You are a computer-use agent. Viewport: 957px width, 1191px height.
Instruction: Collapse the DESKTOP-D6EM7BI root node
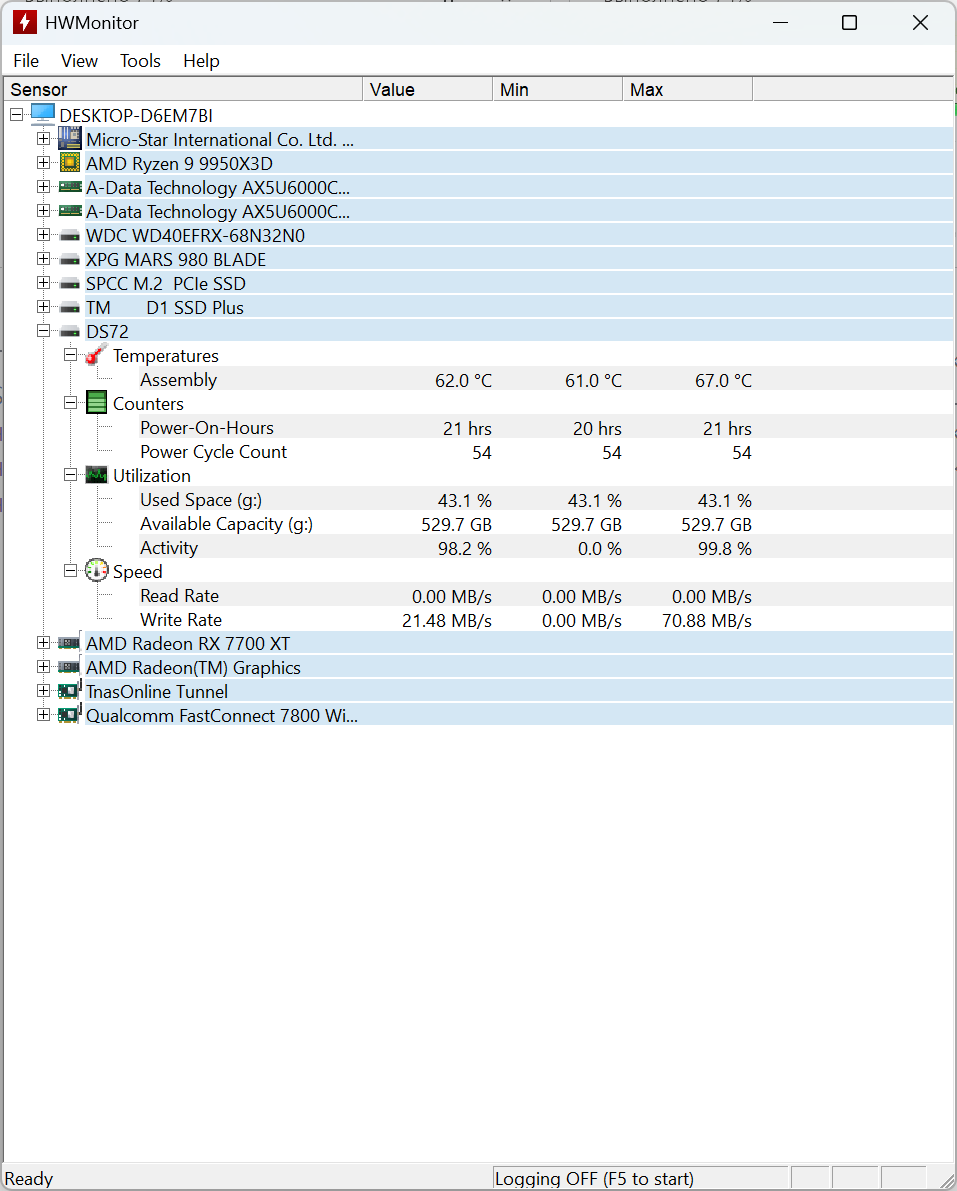click(17, 115)
